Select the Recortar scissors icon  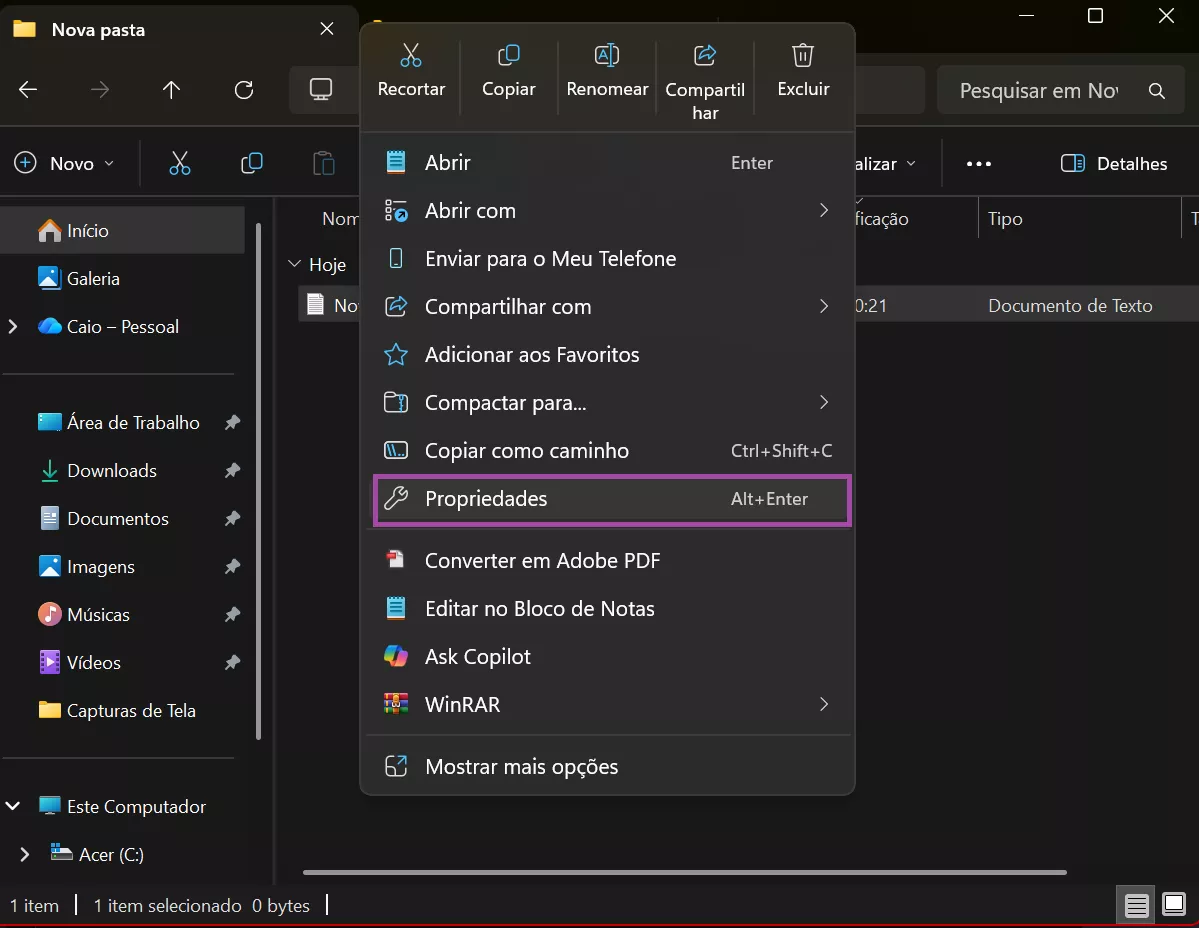pos(410,54)
